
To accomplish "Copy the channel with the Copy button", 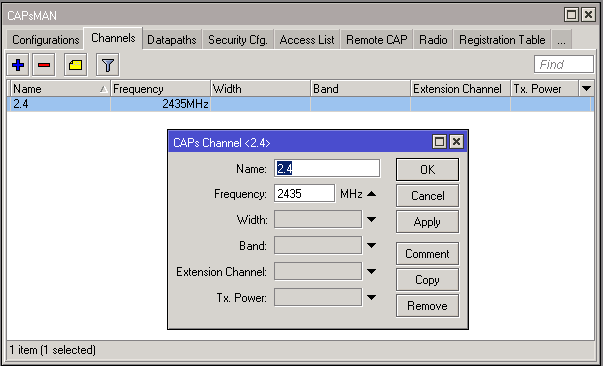I will 427,279.
